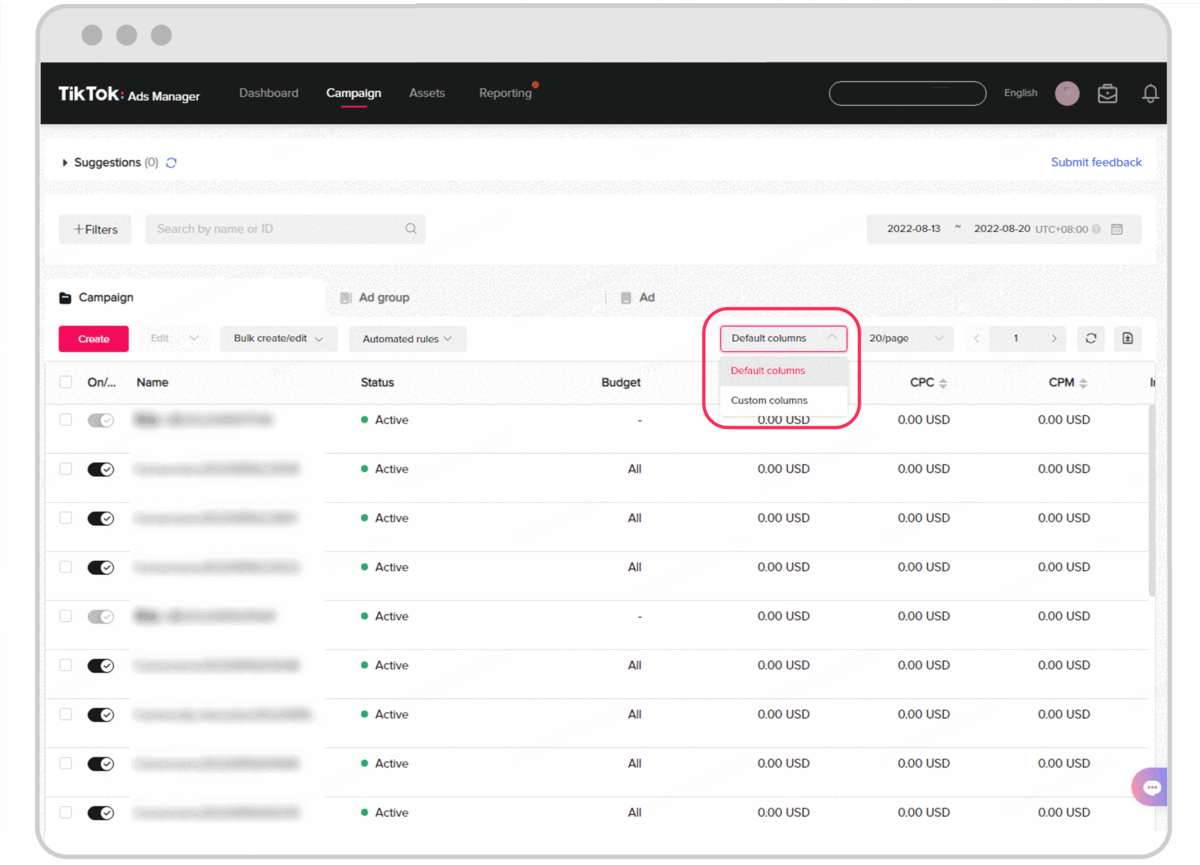Open the briefcase account icon
Viewport: 1200px width, 865px height.
pyautogui.click(x=1107, y=94)
